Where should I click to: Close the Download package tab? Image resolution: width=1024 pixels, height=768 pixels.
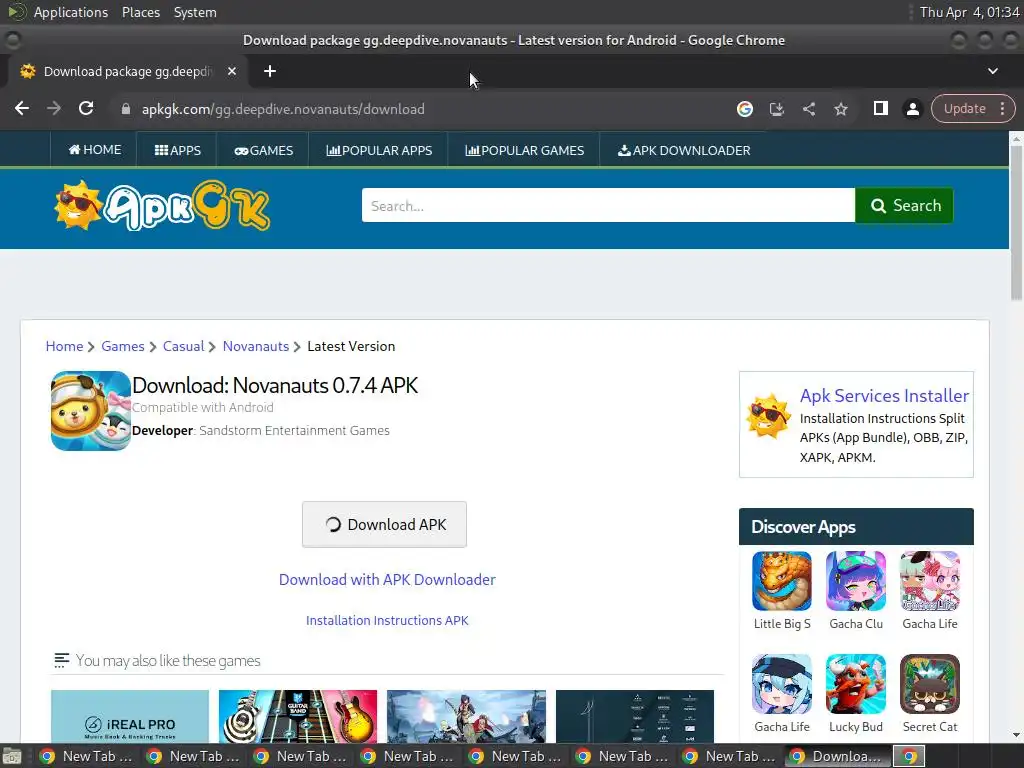tap(232, 71)
